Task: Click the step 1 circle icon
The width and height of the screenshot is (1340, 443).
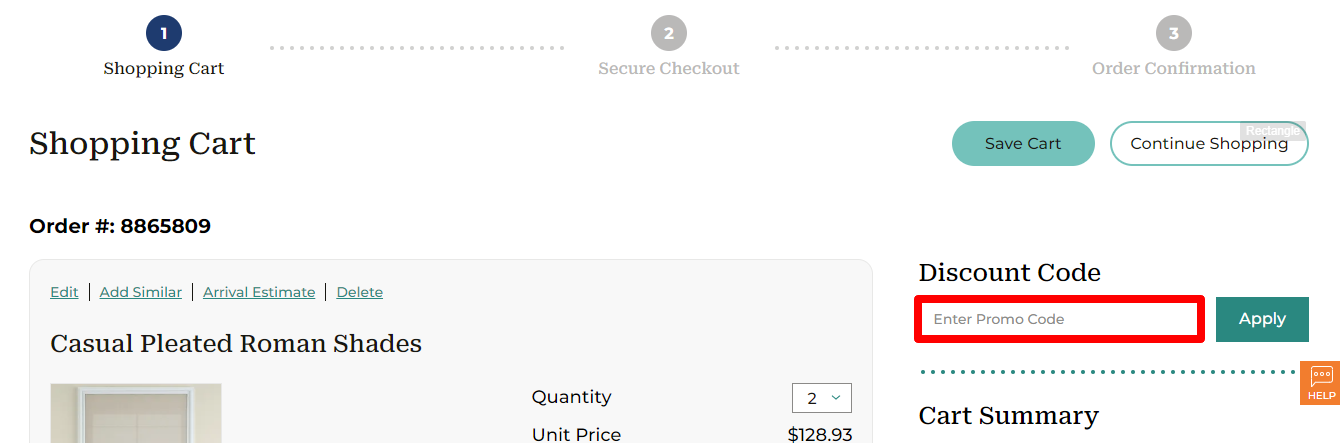Action: (x=163, y=33)
